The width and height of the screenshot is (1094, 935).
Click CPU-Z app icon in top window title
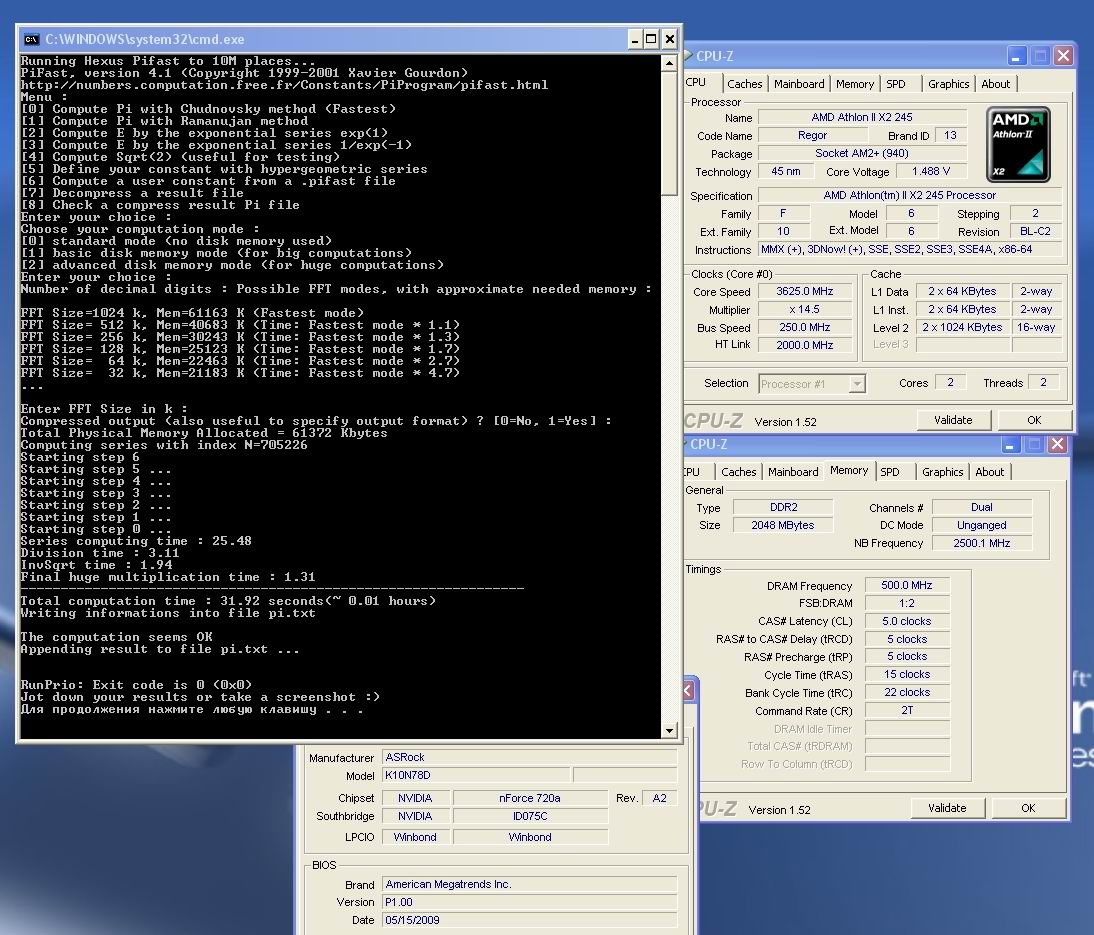pos(689,56)
